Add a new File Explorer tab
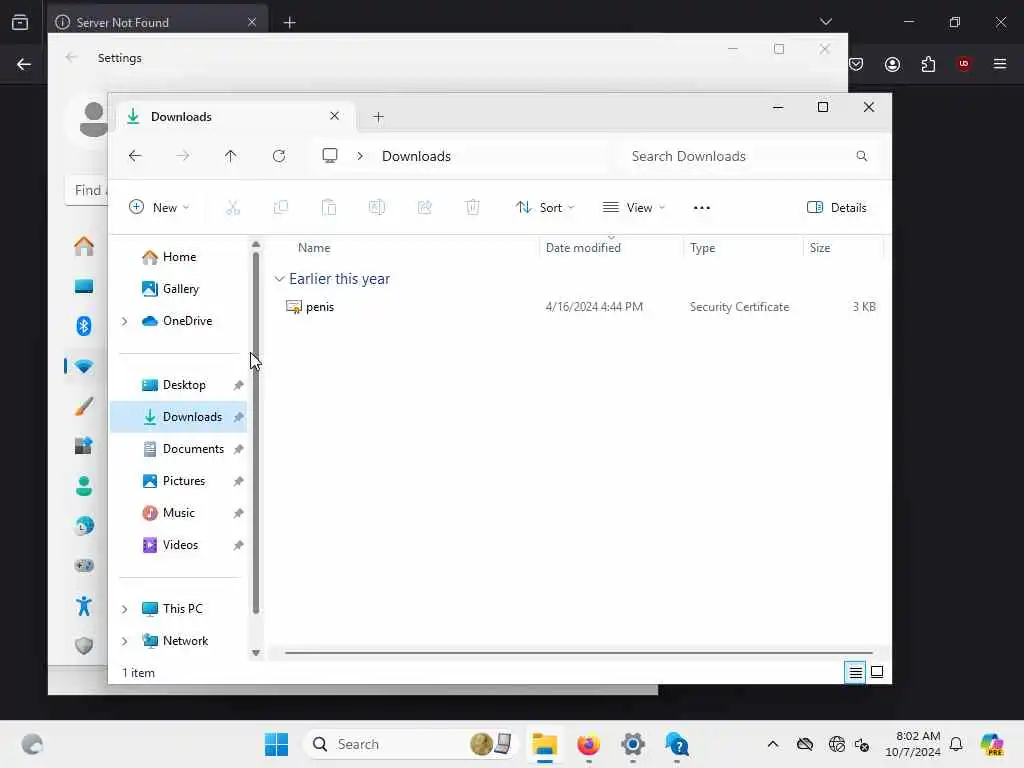Image resolution: width=1024 pixels, height=768 pixels. [378, 117]
